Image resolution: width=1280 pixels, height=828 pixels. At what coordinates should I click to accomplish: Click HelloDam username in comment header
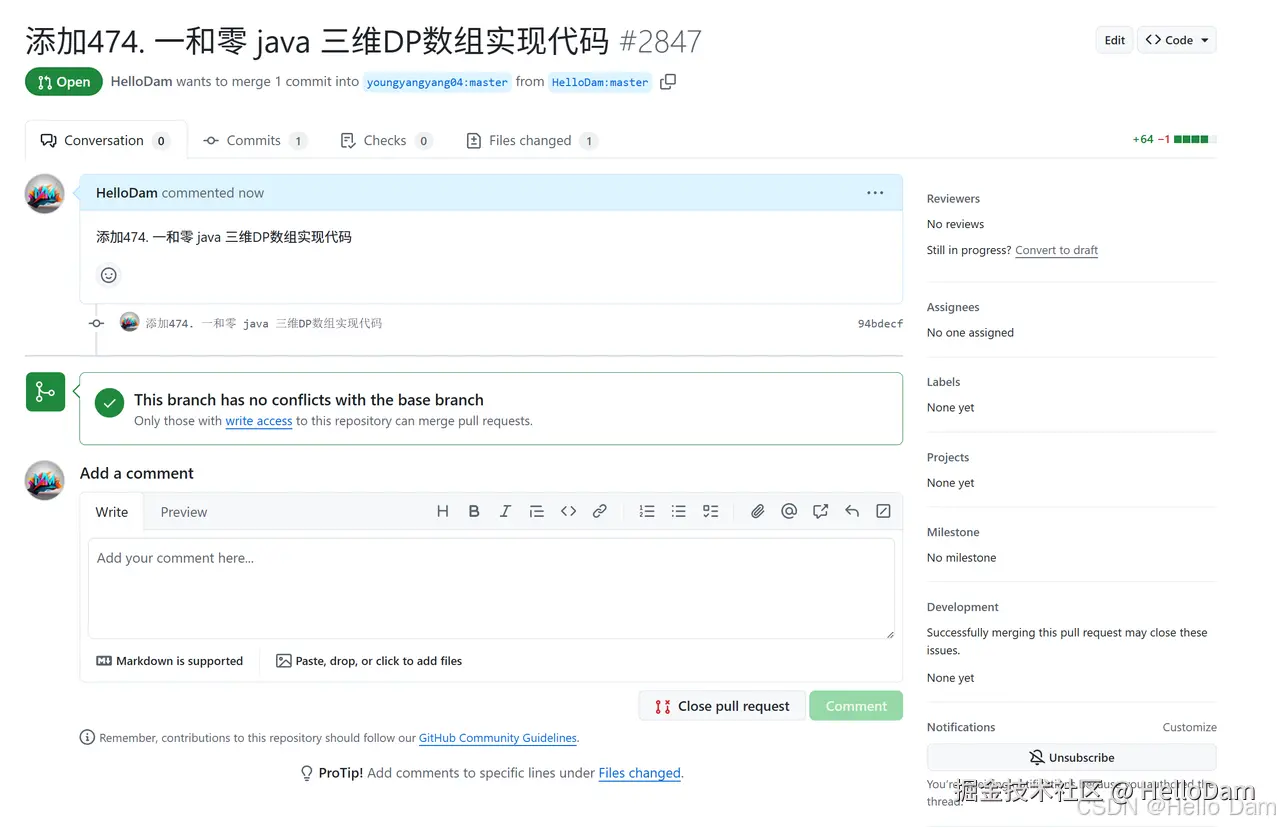tap(127, 193)
